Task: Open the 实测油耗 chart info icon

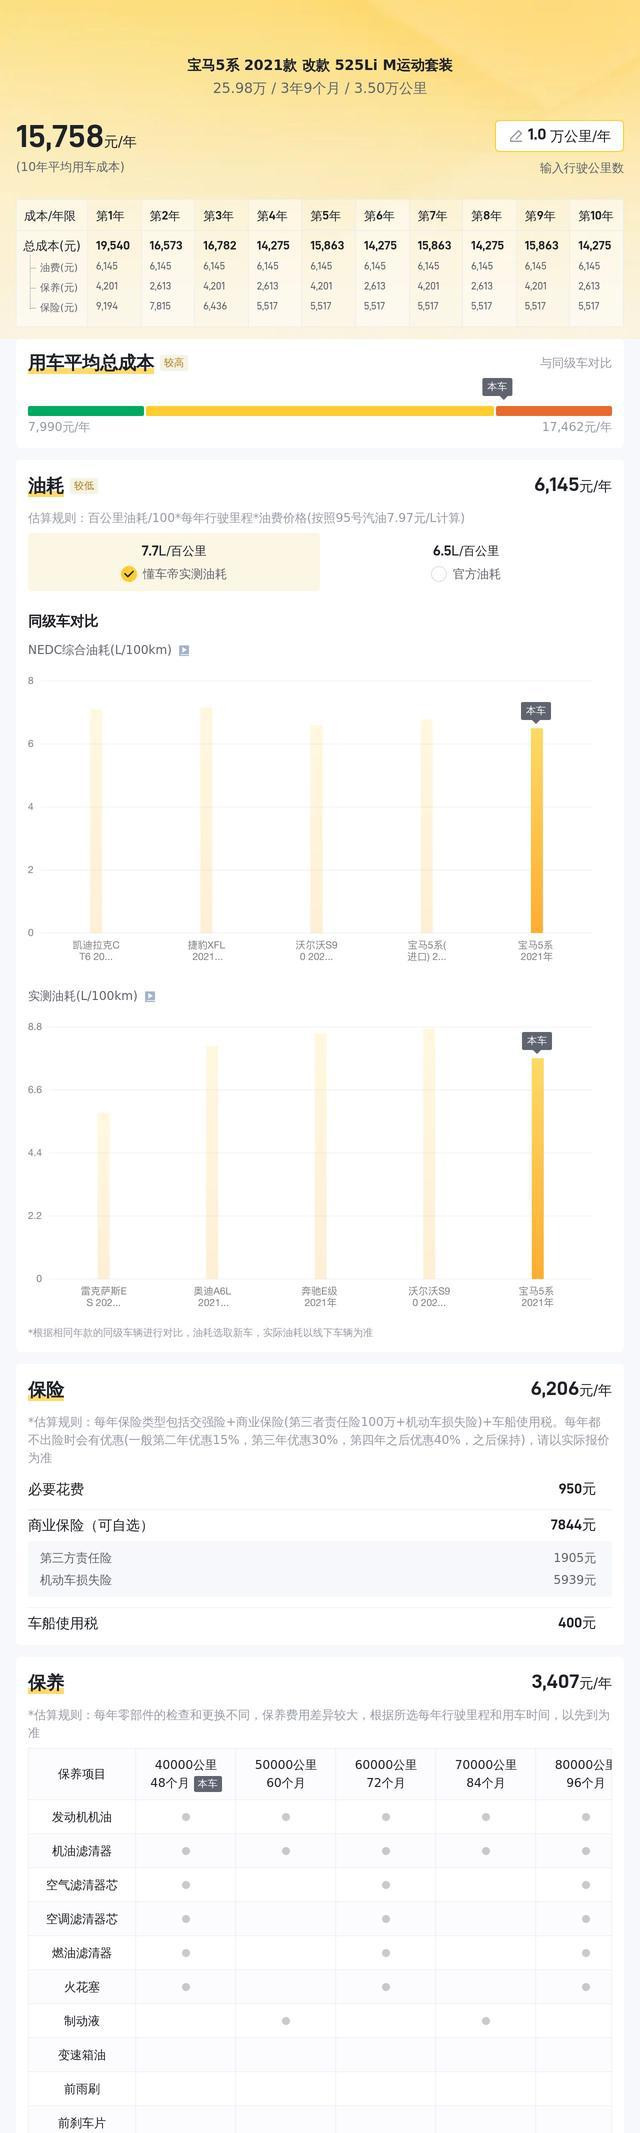Action: click(150, 996)
